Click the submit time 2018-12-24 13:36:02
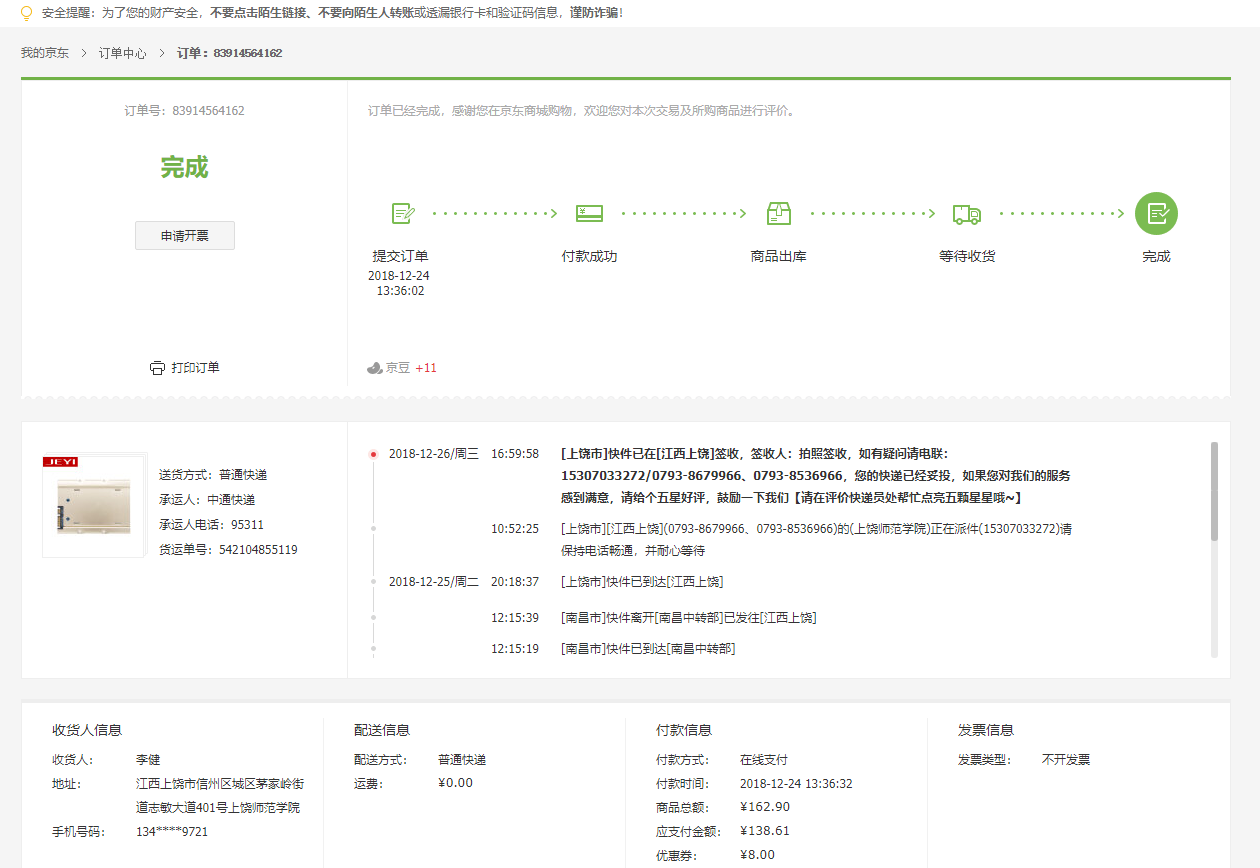 tap(400, 284)
